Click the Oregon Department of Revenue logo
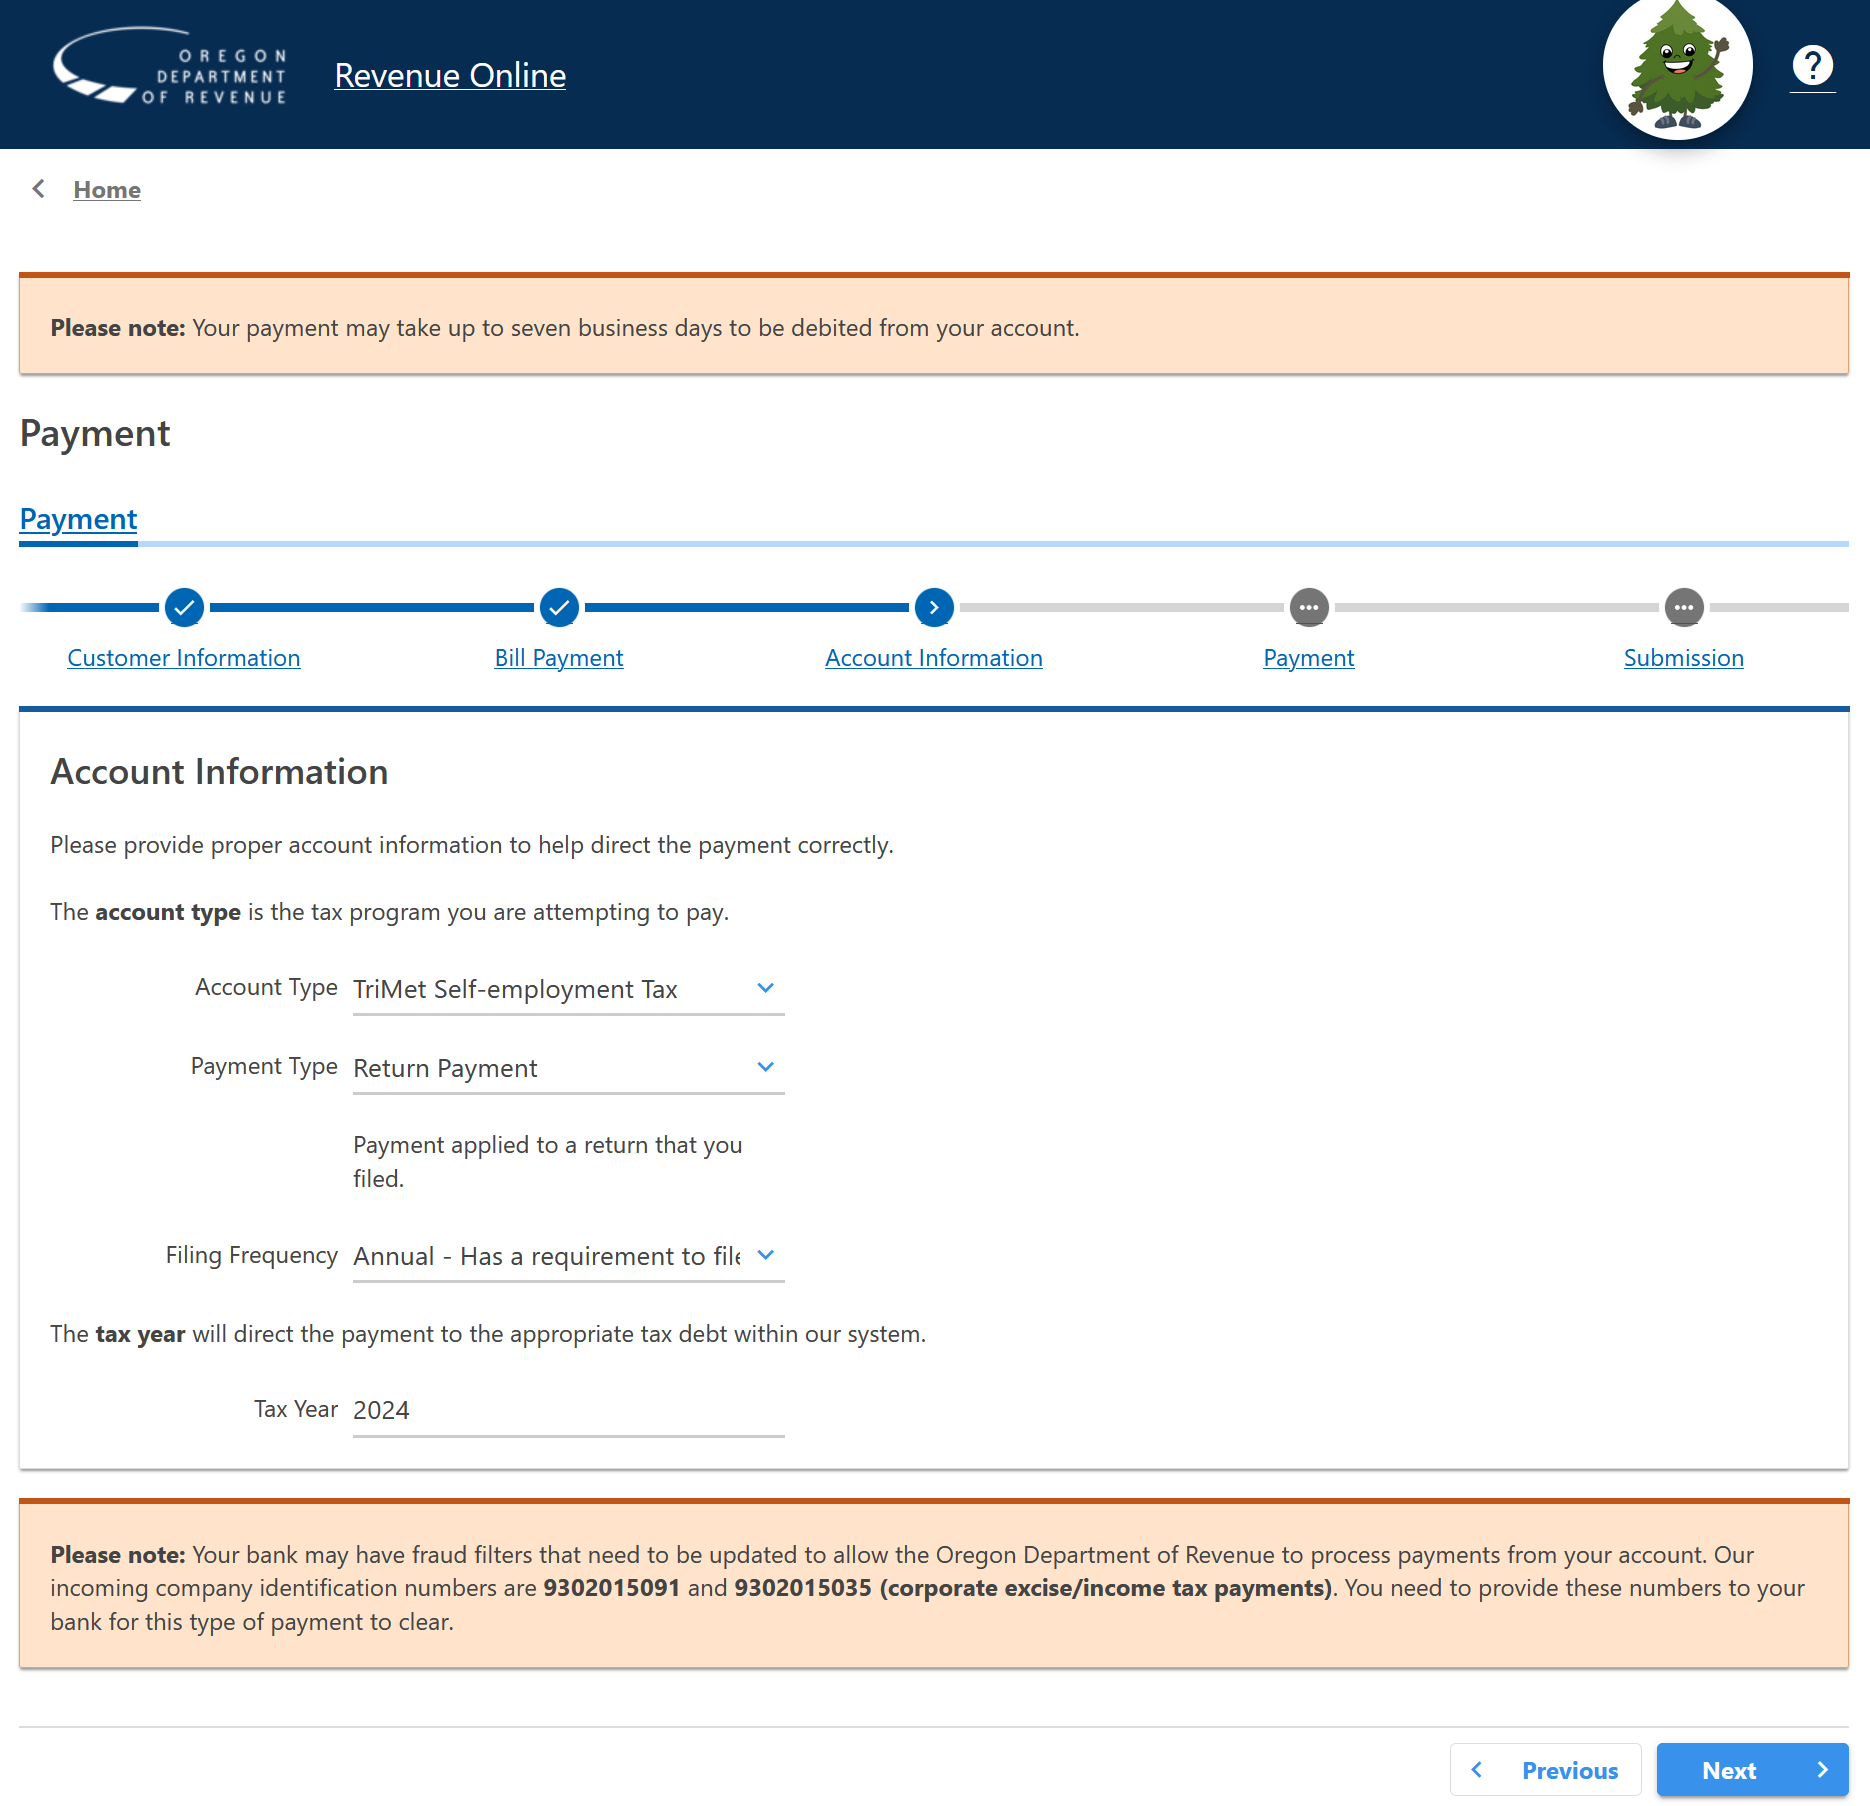 pyautogui.click(x=170, y=68)
